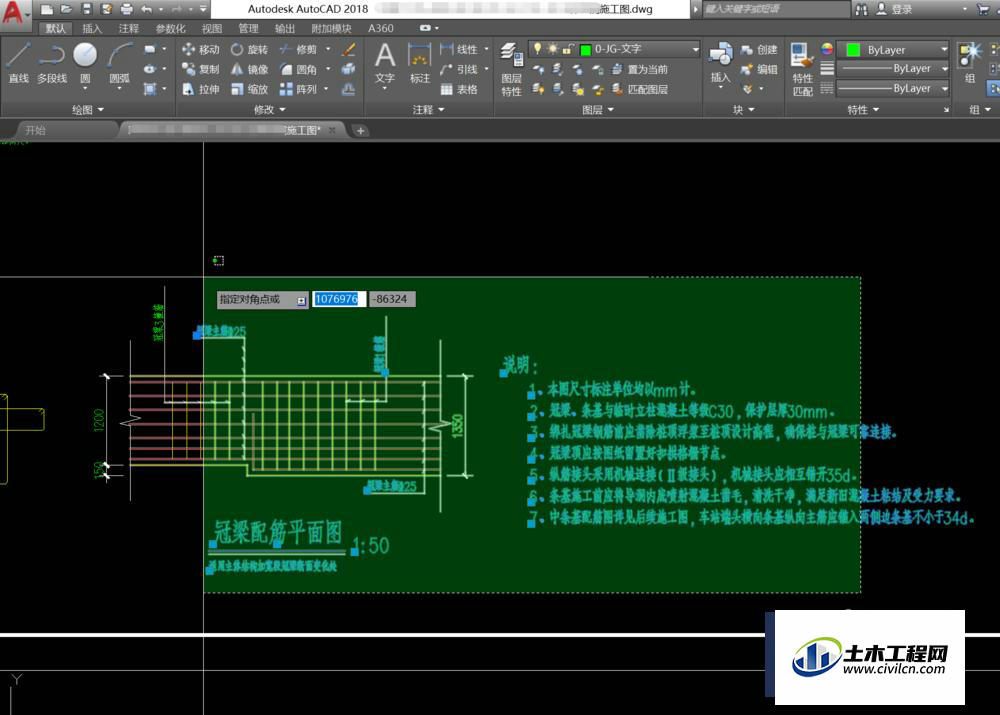
Task: Click the 拉伸 (Stretch) tool
Action: pos(201,89)
